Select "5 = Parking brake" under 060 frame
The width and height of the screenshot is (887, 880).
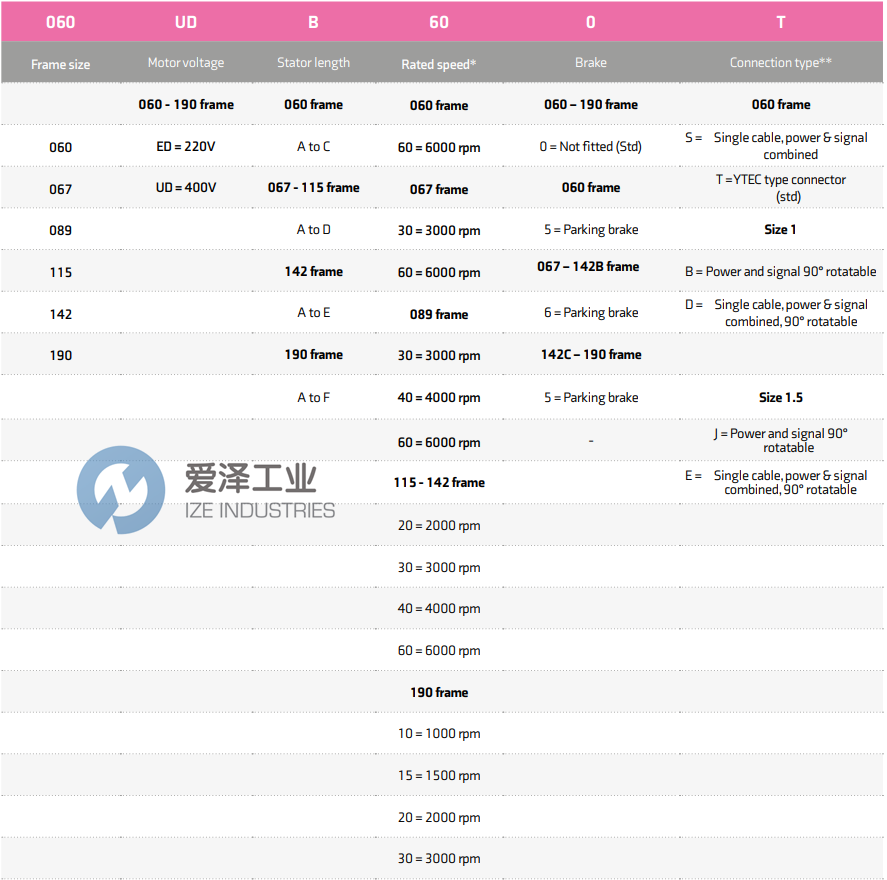tap(590, 229)
